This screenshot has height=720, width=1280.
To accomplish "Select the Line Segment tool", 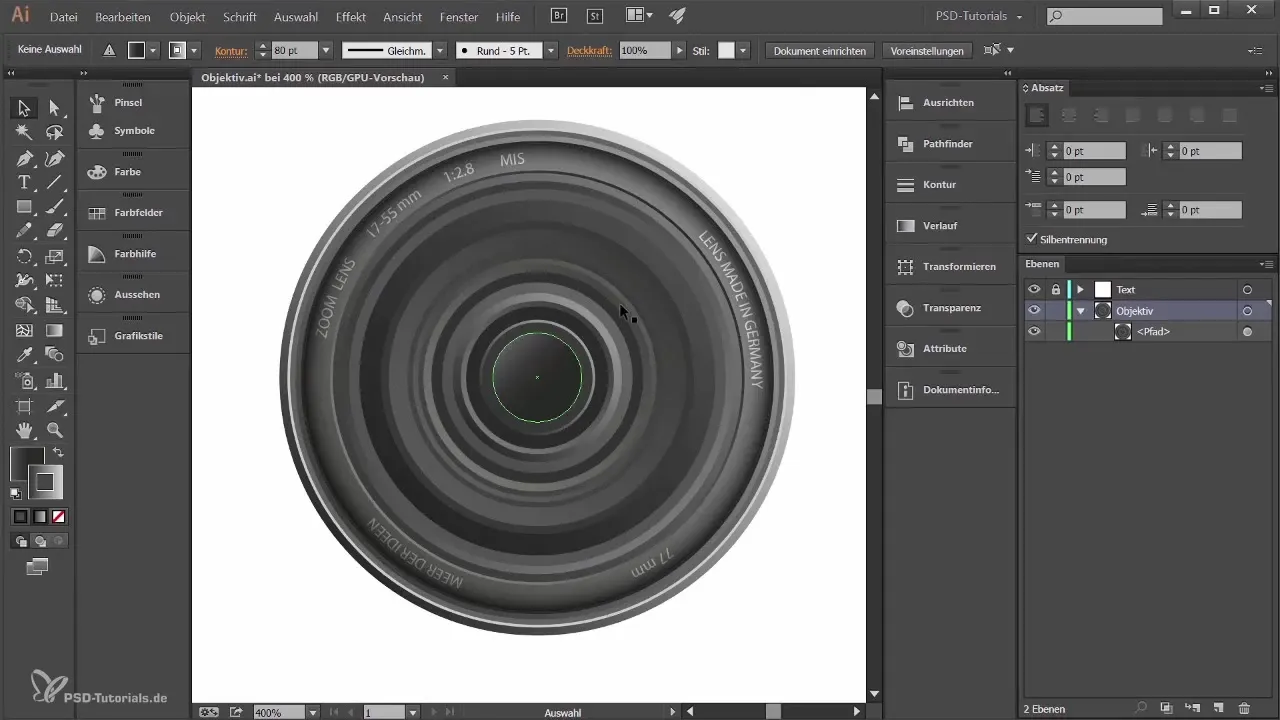I will pos(54,182).
